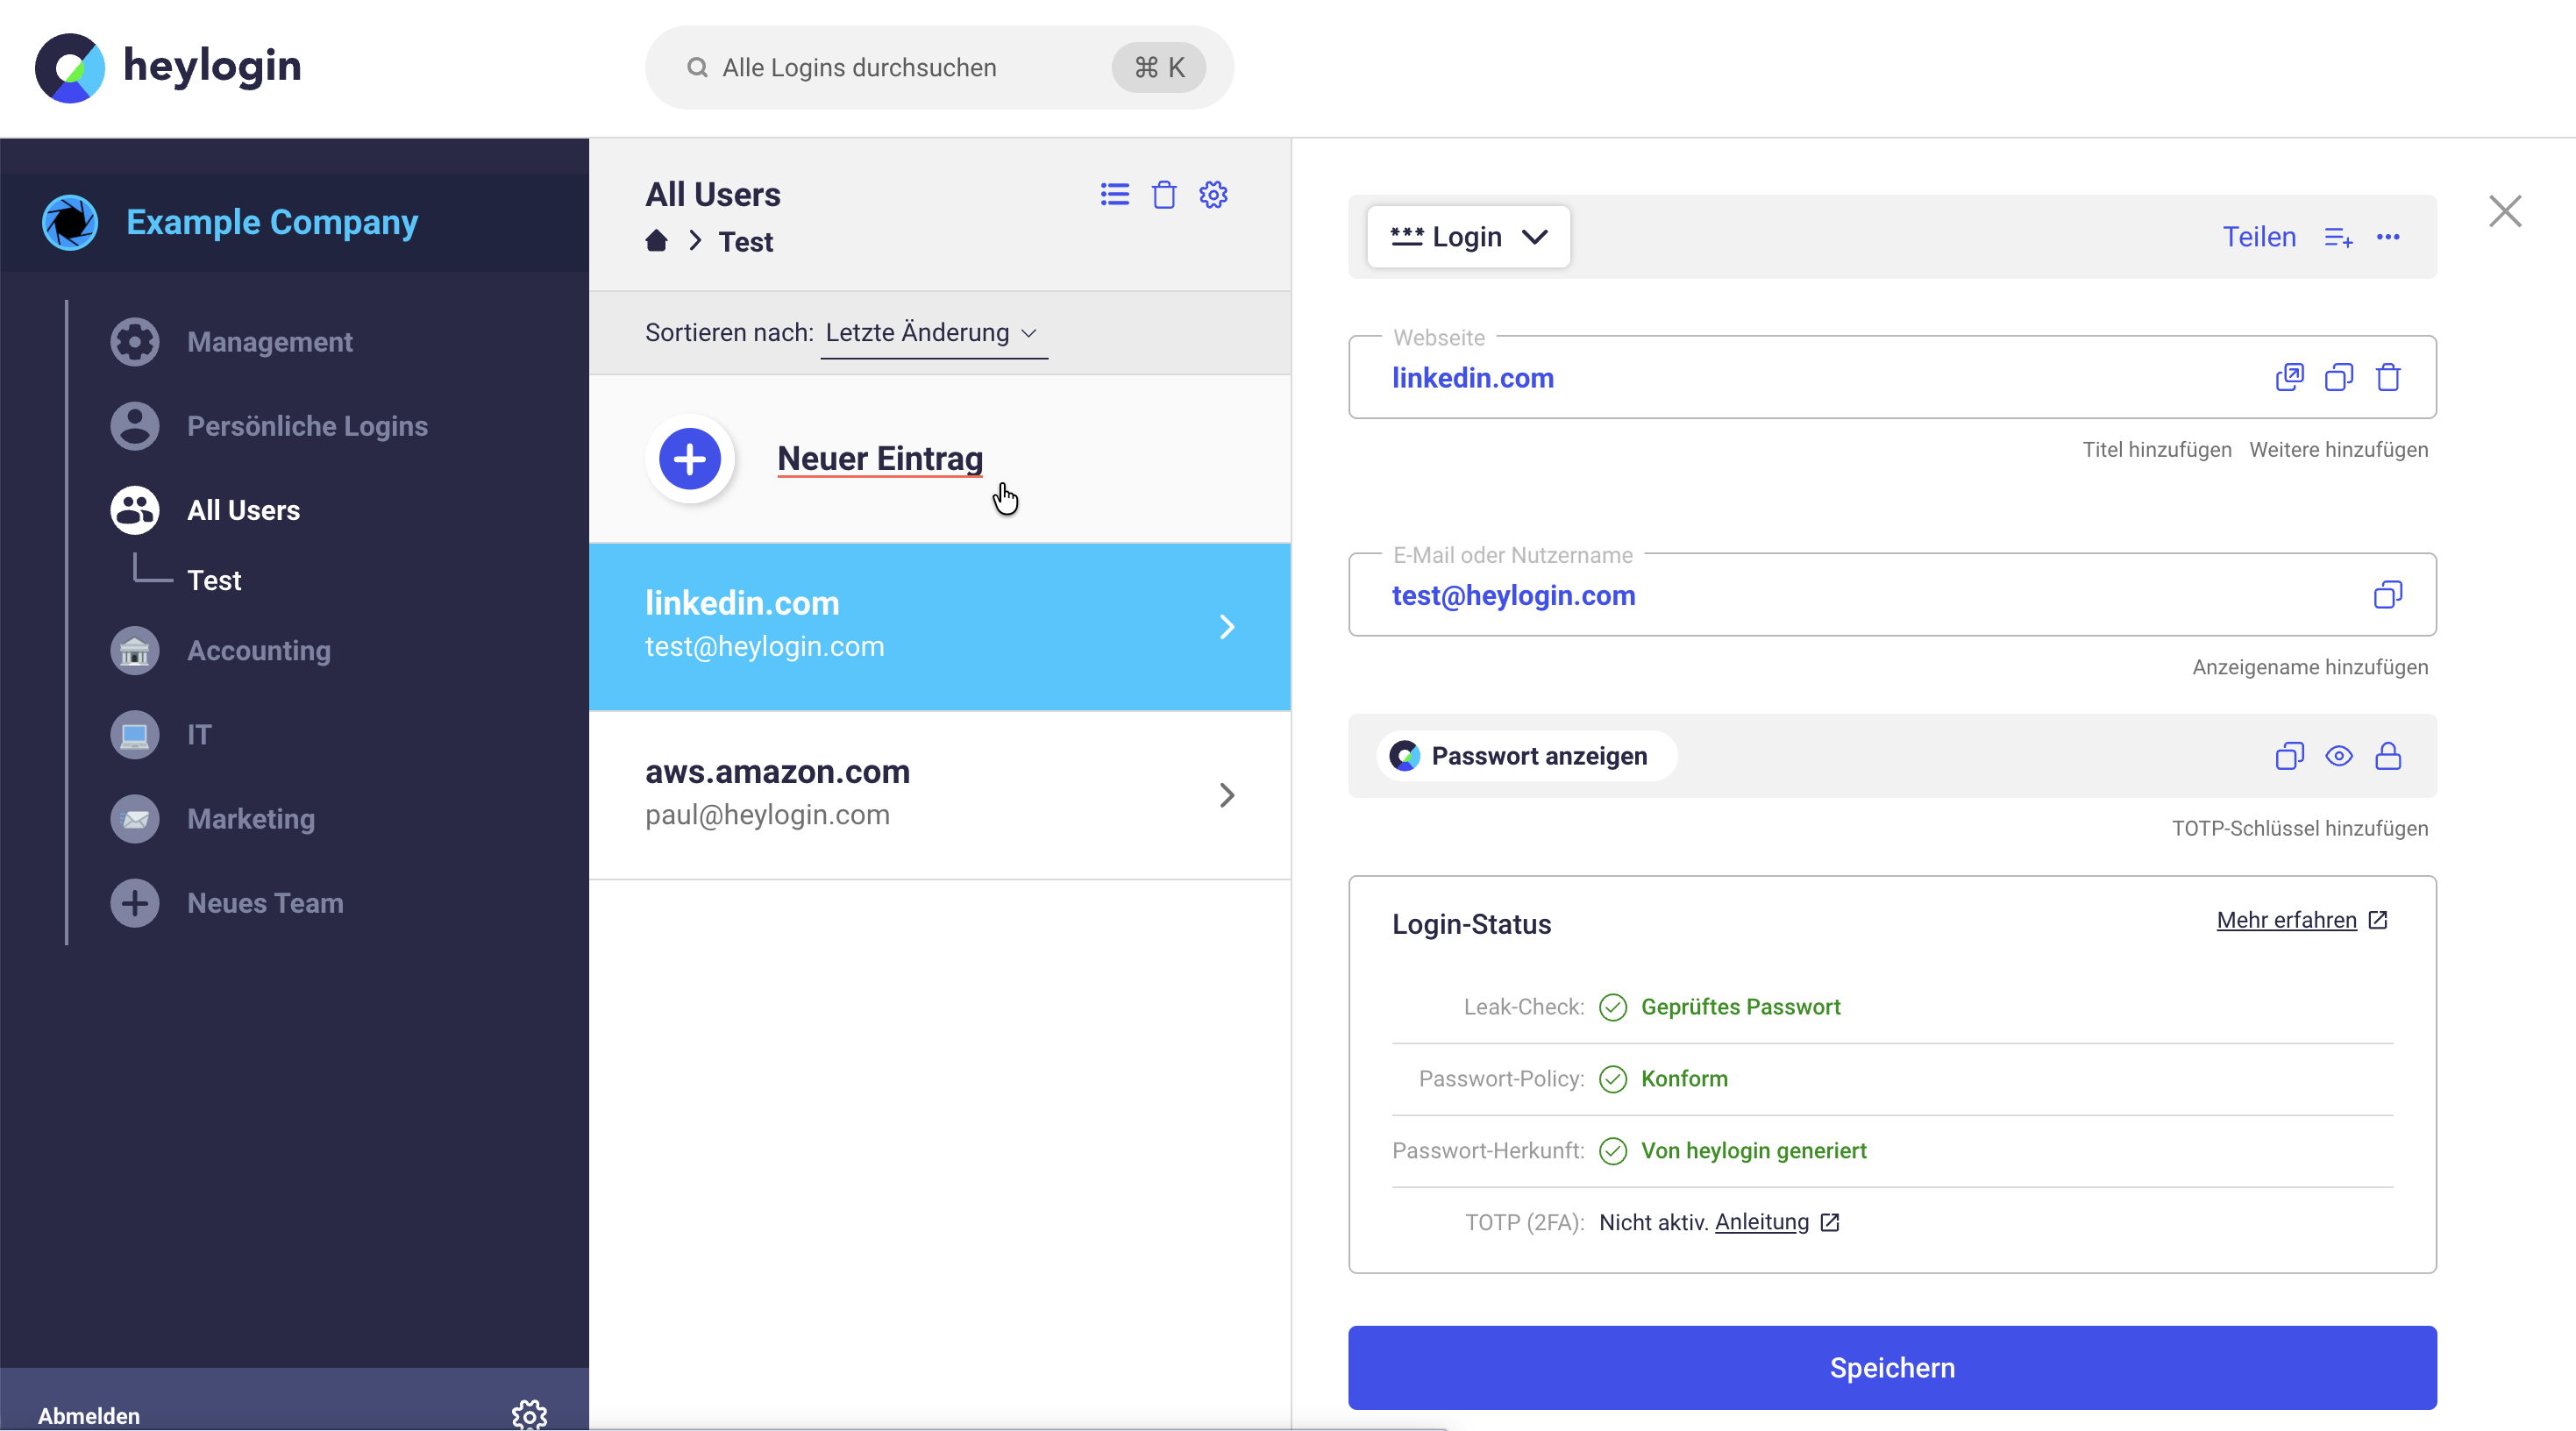This screenshot has height=1431, width=2576.
Task: Open the Login entry type dropdown
Action: [x=1468, y=237]
